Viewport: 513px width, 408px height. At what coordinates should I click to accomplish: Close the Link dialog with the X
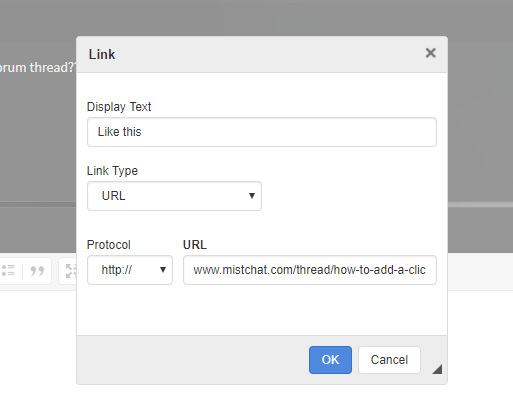coord(431,53)
